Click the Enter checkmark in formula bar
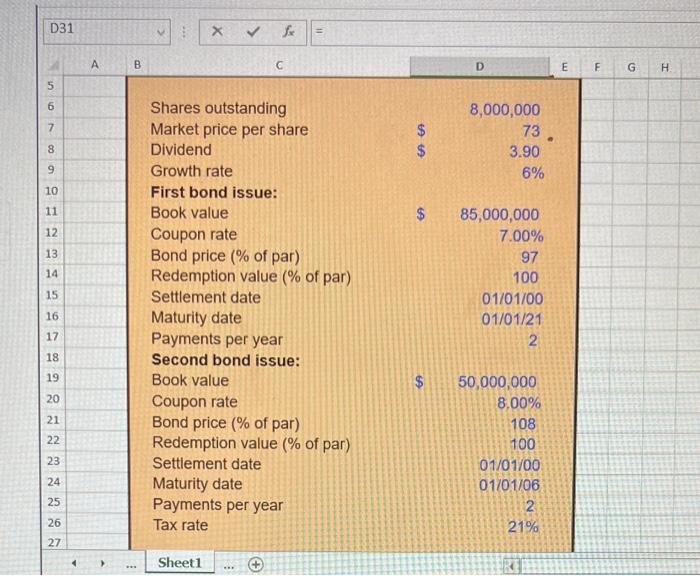The width and height of the screenshot is (700, 576). tap(253, 32)
